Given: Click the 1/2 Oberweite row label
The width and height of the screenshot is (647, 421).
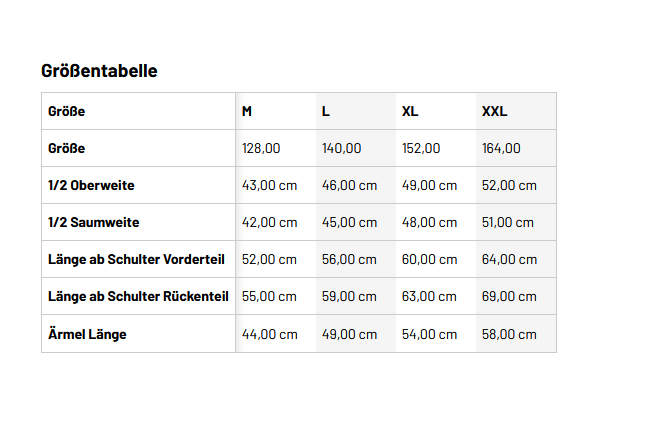Looking at the screenshot, I should (91, 185).
